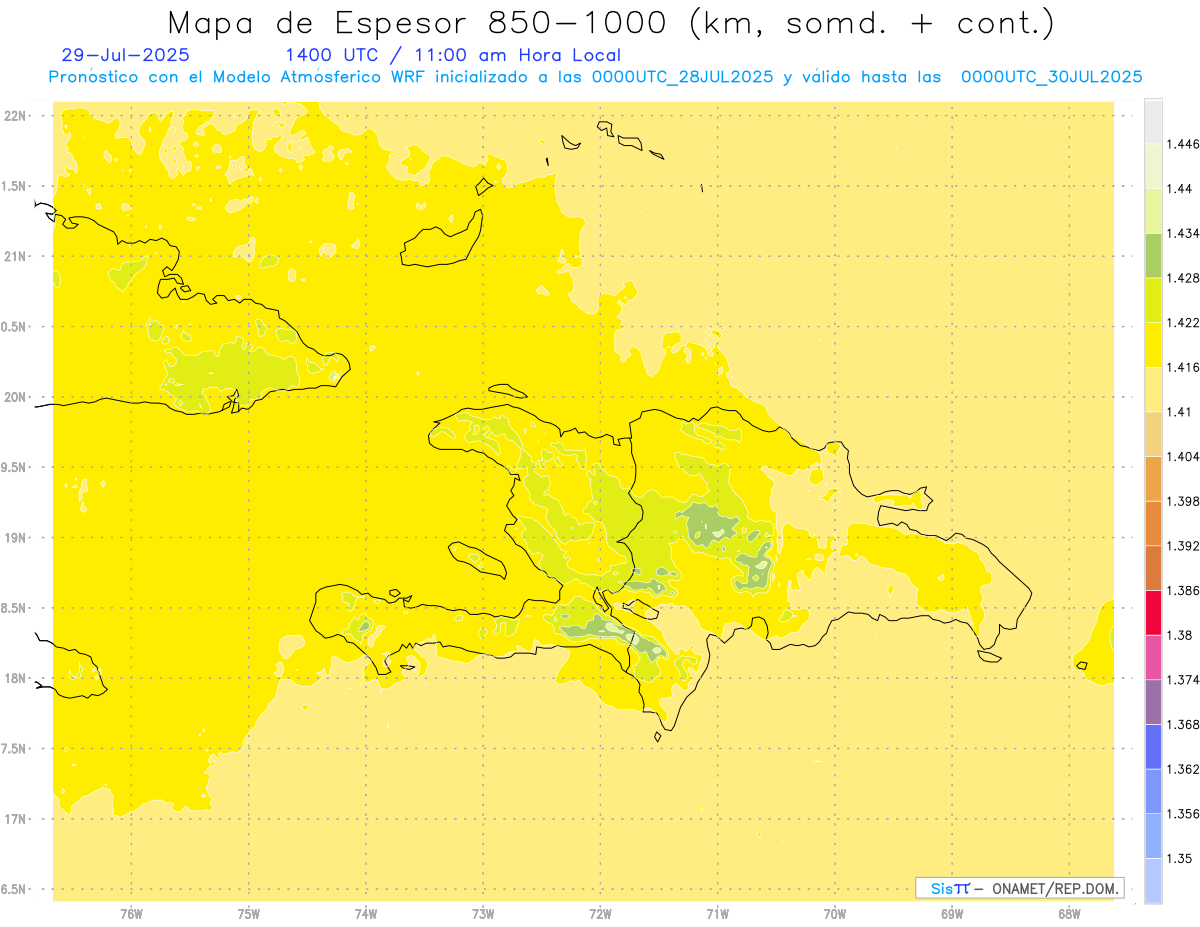Click the '74W' longitude label

[x=366, y=914]
